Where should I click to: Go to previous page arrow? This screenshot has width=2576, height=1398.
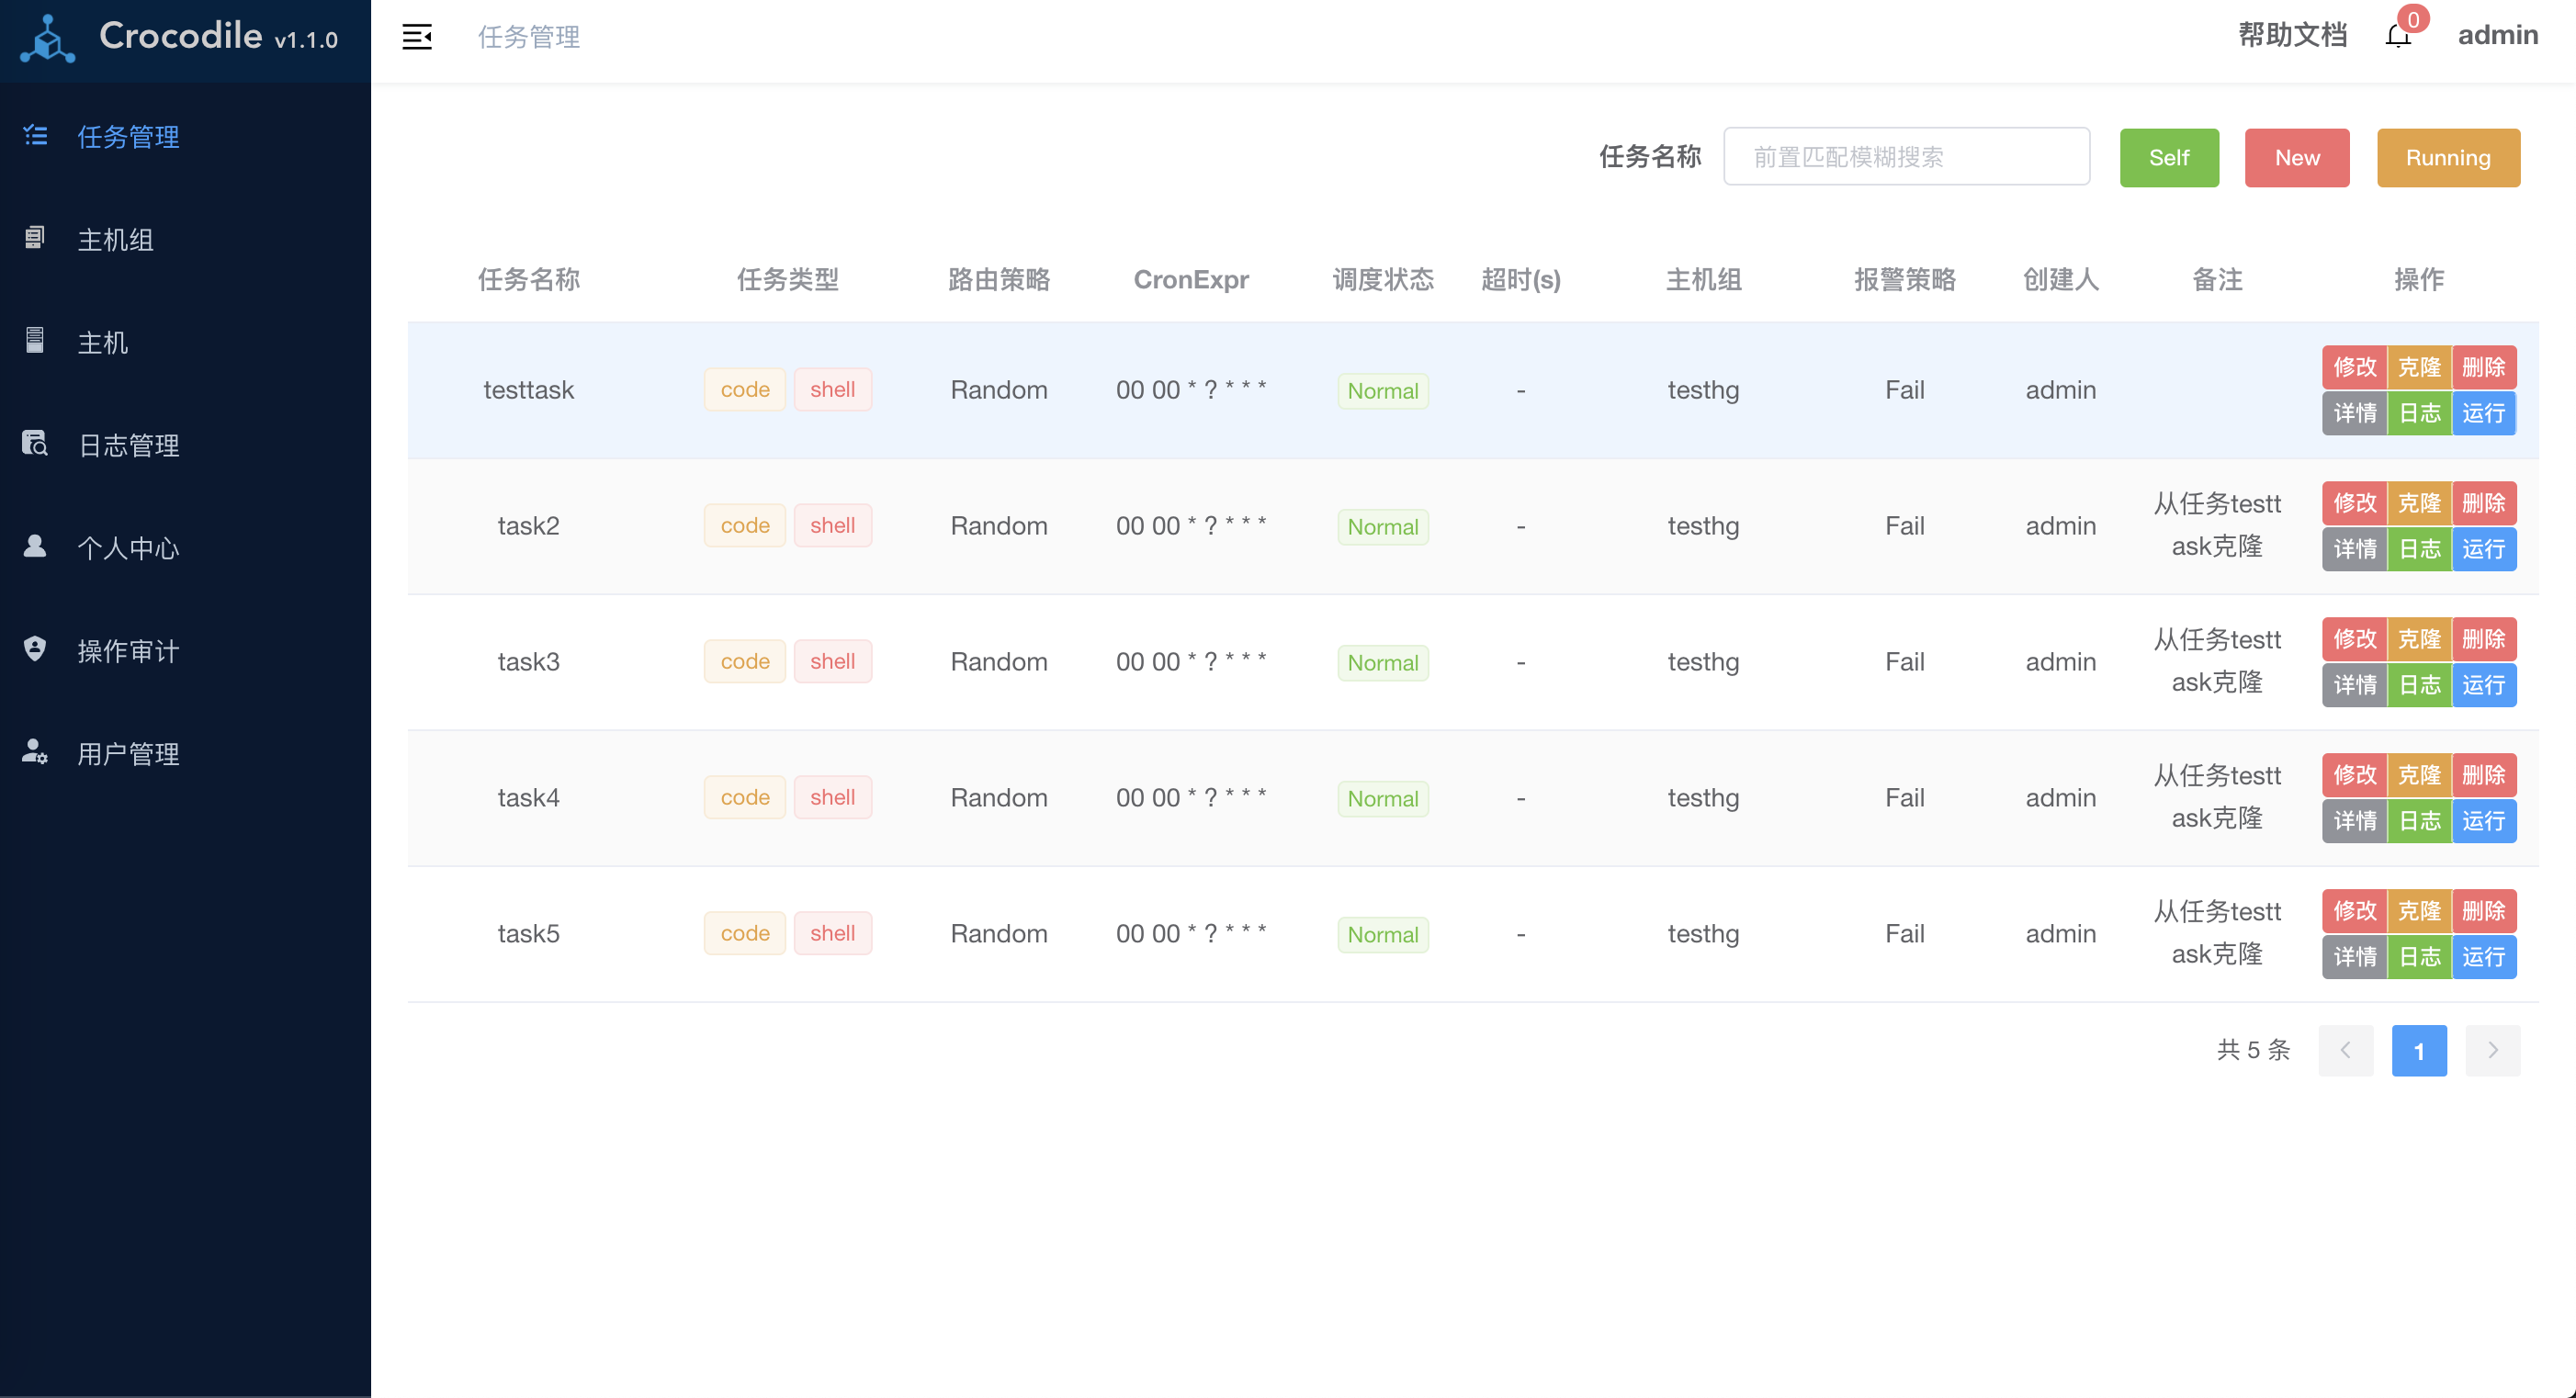click(2345, 1050)
